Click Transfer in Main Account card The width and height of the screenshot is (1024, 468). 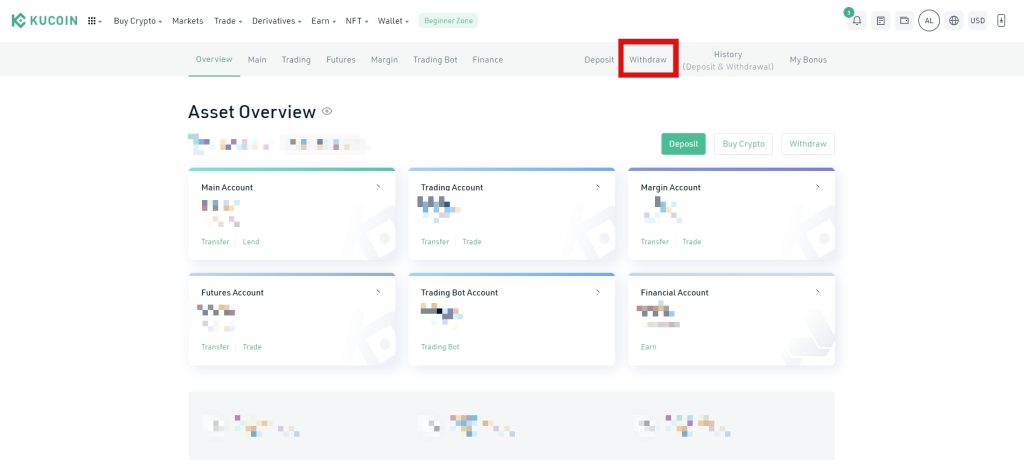[215, 242]
